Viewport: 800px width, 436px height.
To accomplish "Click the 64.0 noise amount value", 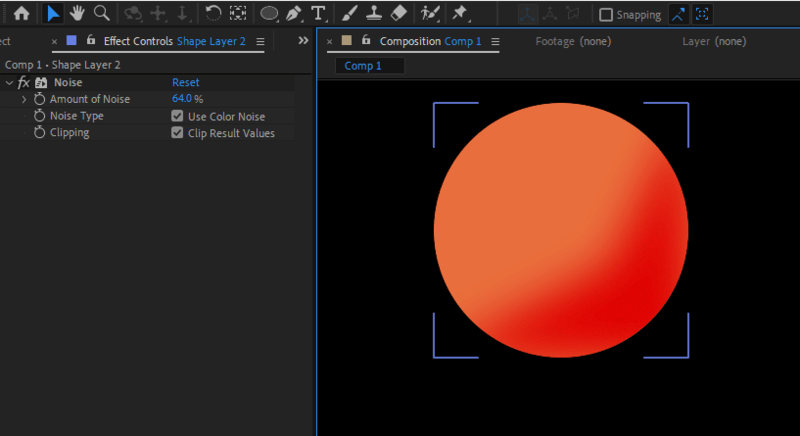I will tap(181, 100).
